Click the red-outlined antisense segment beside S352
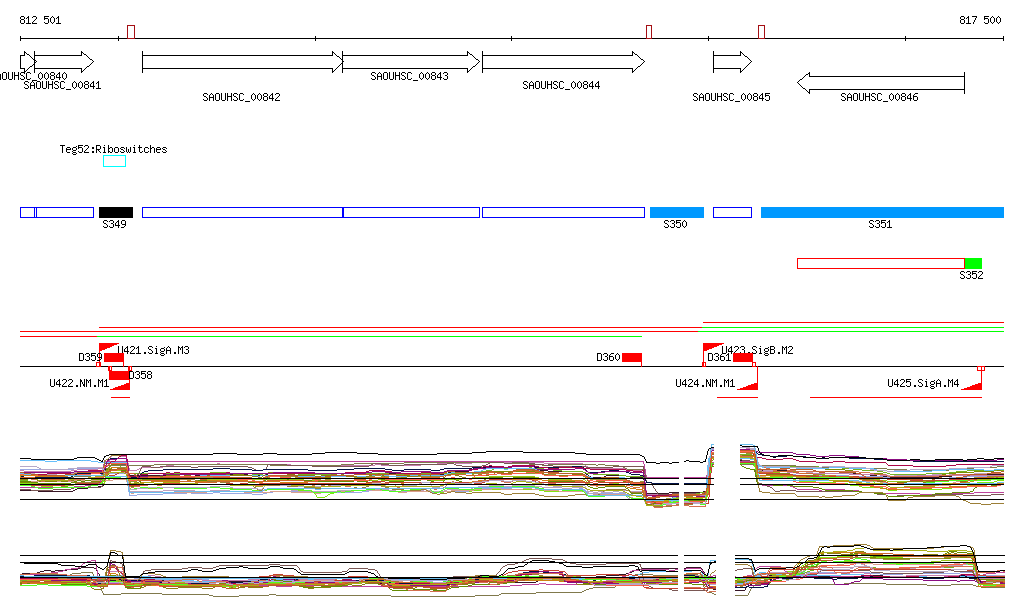 click(x=880, y=263)
